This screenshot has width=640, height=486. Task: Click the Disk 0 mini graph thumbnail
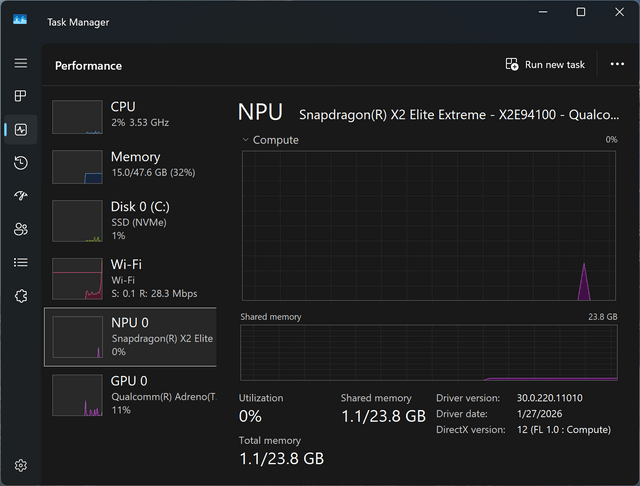click(77, 221)
